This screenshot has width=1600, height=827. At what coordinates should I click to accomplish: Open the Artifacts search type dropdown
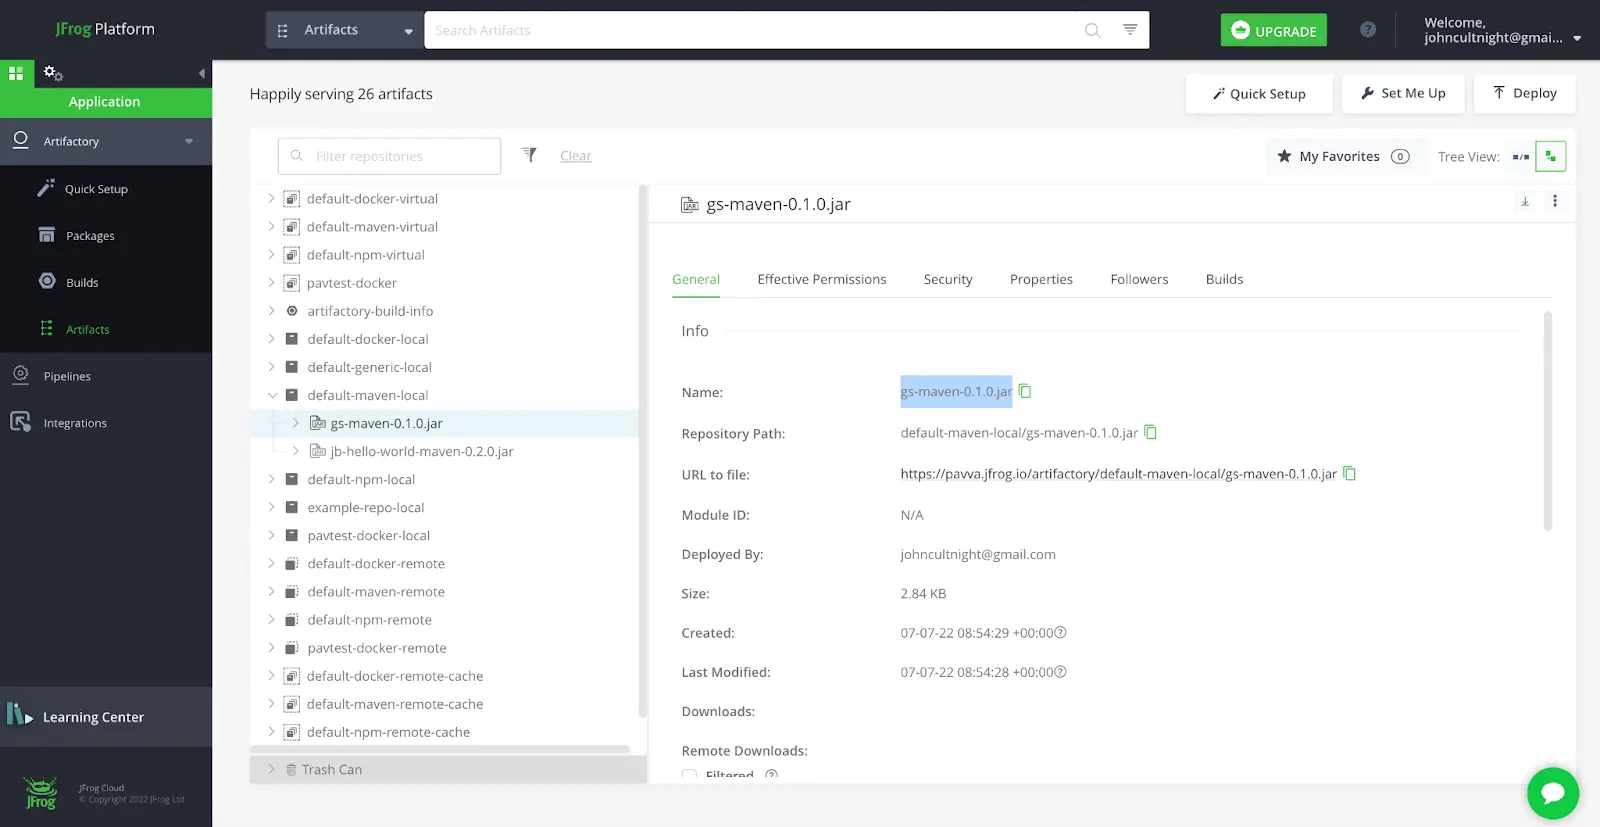(345, 30)
